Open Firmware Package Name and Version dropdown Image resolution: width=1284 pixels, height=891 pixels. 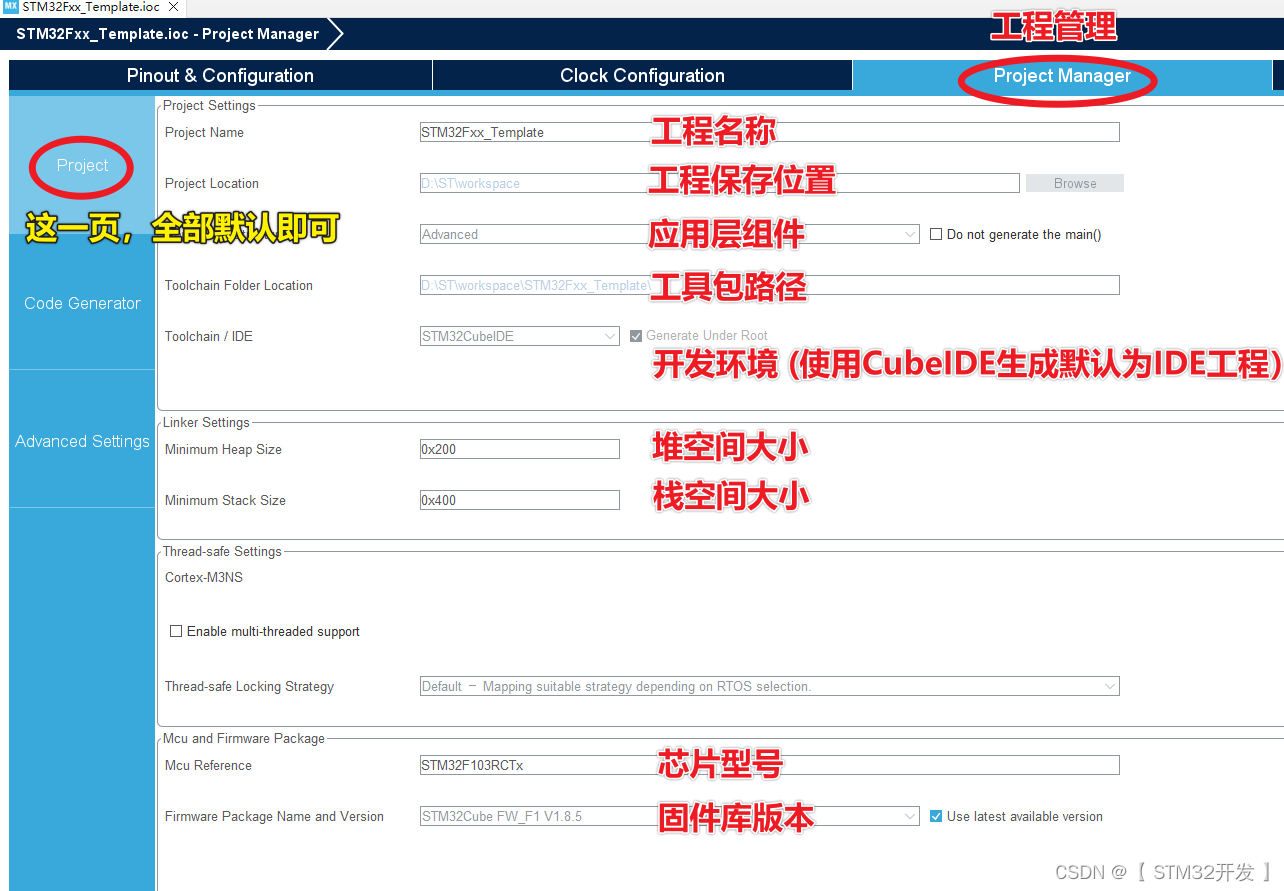(x=669, y=816)
